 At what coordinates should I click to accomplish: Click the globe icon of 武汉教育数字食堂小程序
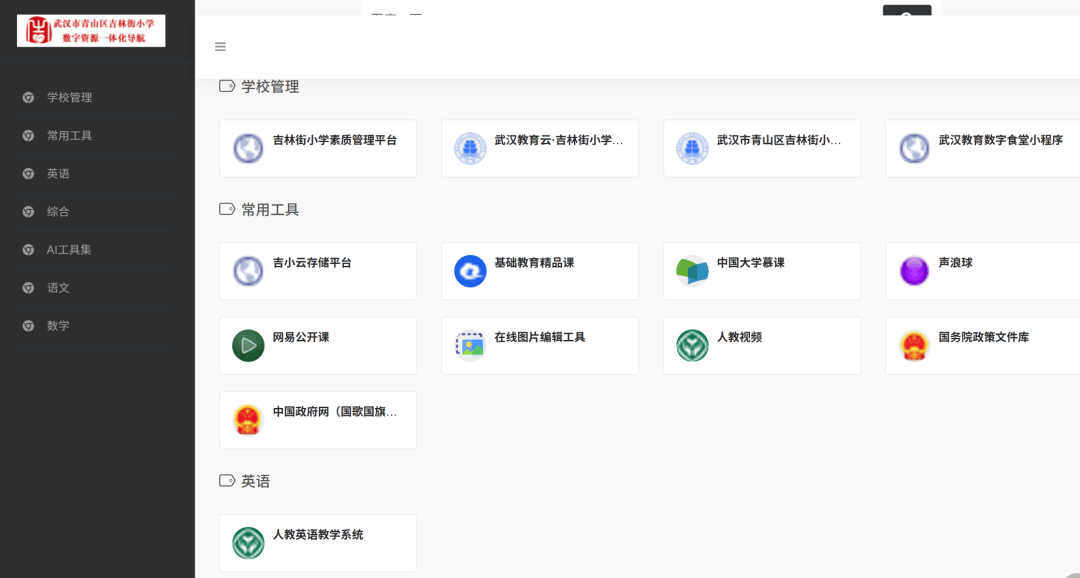click(915, 149)
